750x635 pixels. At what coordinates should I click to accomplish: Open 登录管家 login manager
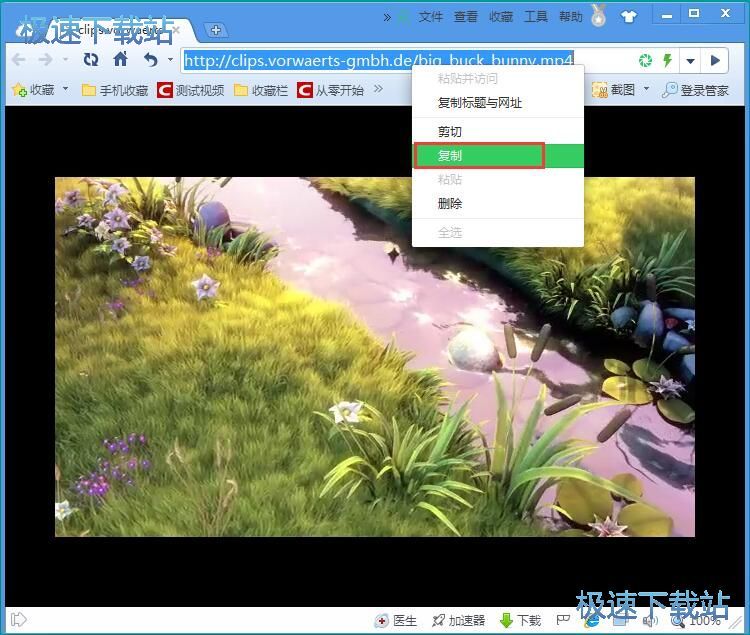pos(695,90)
